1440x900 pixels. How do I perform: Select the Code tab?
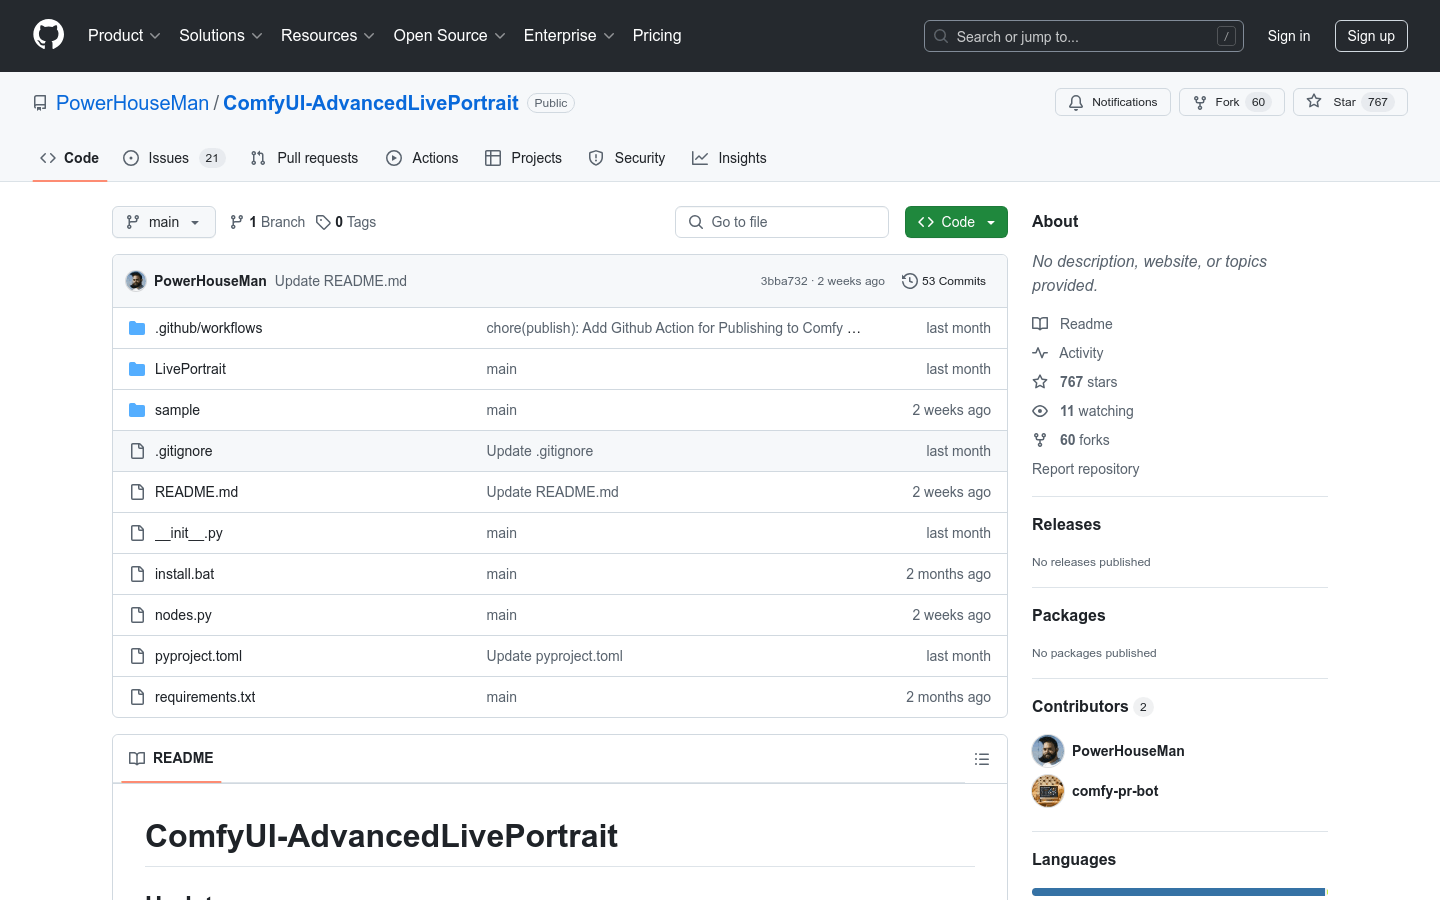pos(69,158)
